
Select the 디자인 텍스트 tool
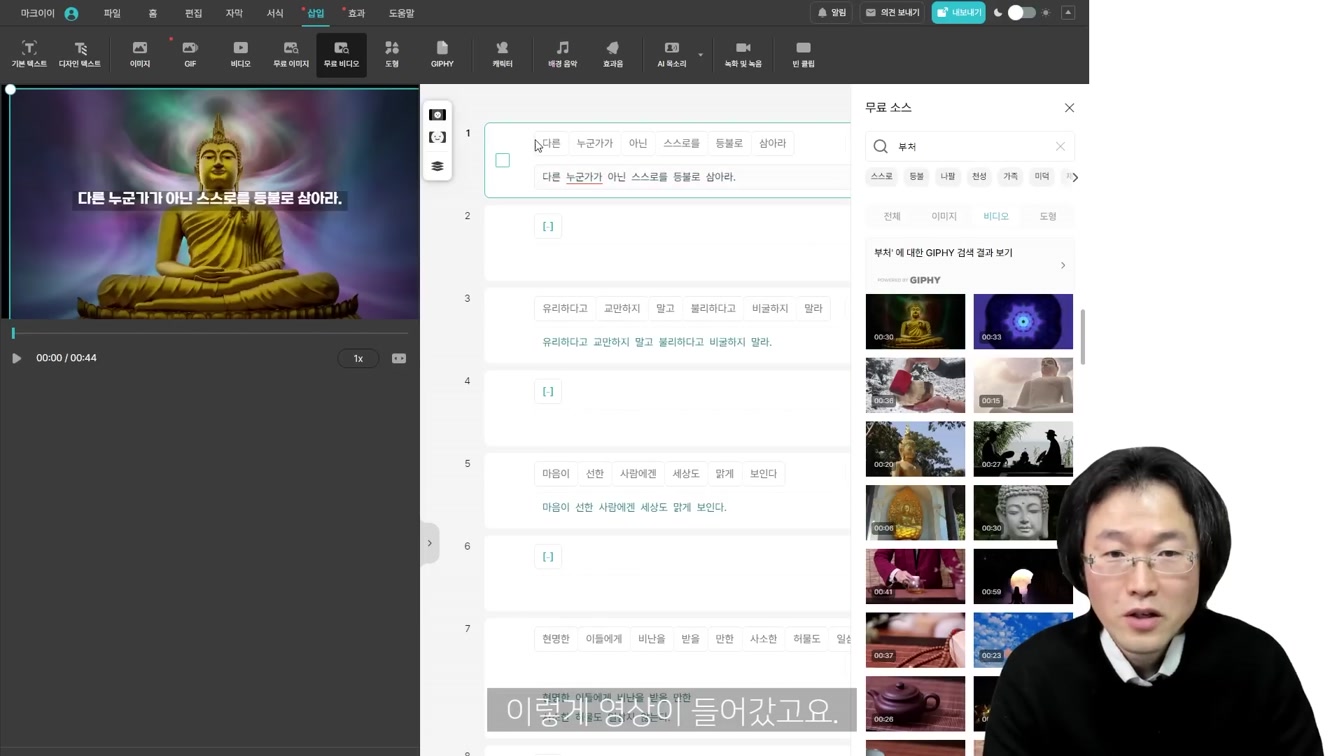[x=80, y=54]
